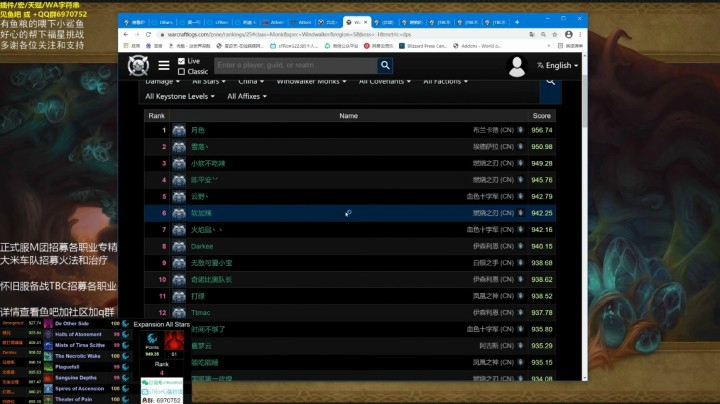Reload the page with the refresh icon
Image resolution: width=720 pixels, height=404 pixels.
(148, 34)
